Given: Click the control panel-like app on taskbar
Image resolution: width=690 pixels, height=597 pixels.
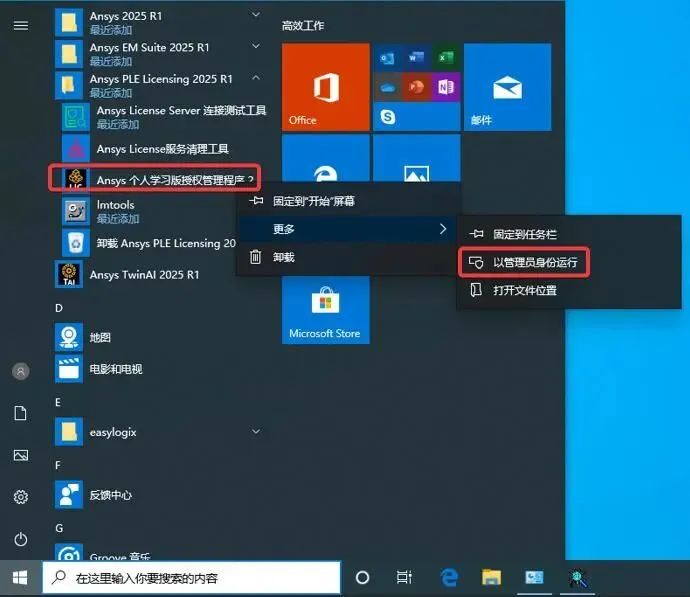Looking at the screenshot, I should point(534,578).
